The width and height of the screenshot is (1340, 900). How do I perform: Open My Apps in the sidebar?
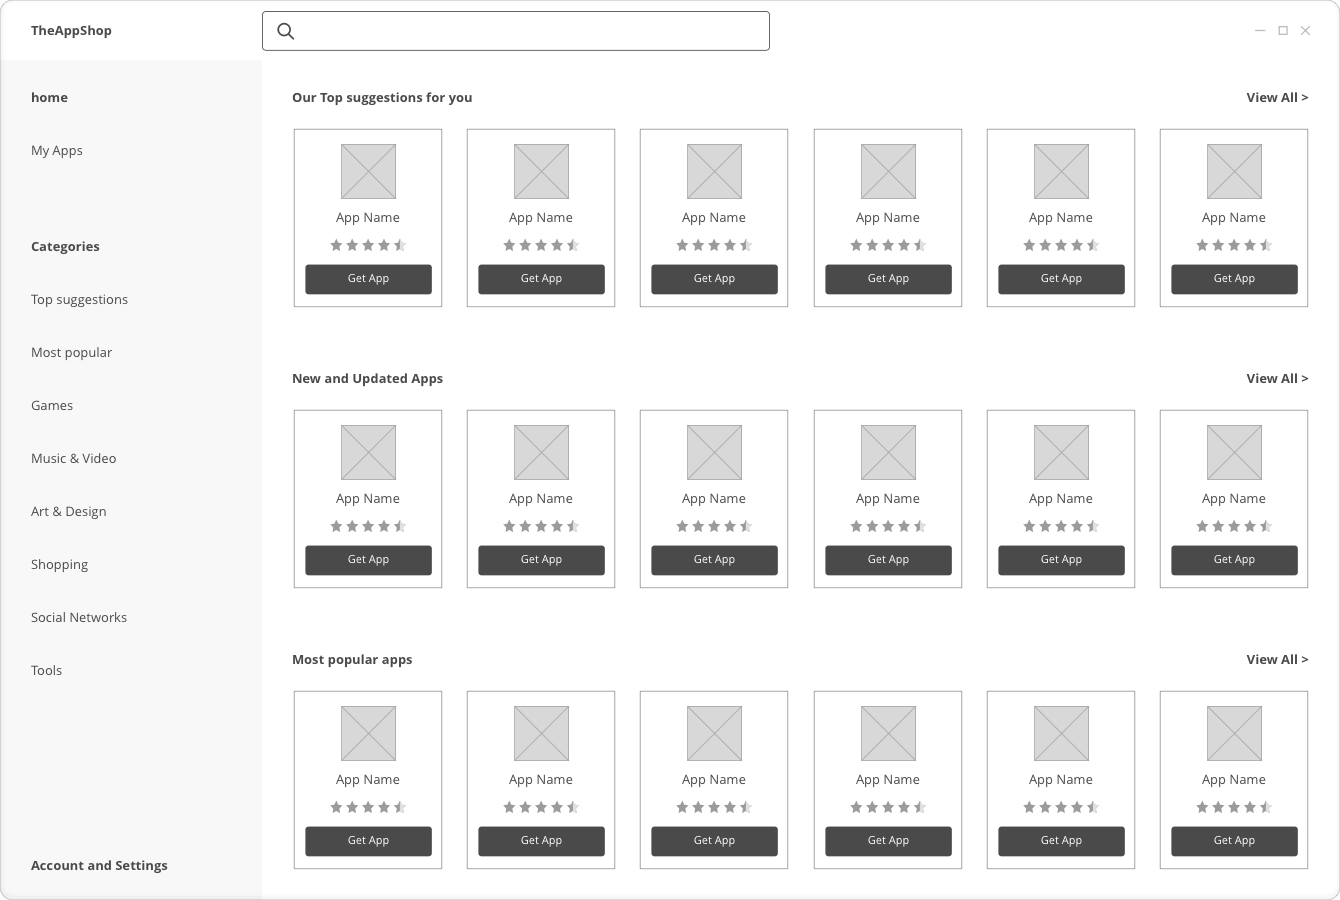coord(57,151)
